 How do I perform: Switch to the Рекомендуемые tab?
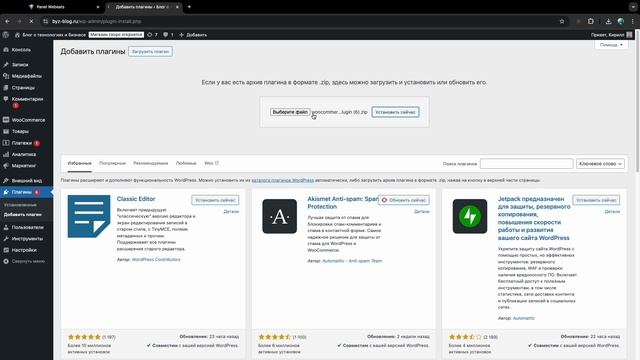(151, 163)
